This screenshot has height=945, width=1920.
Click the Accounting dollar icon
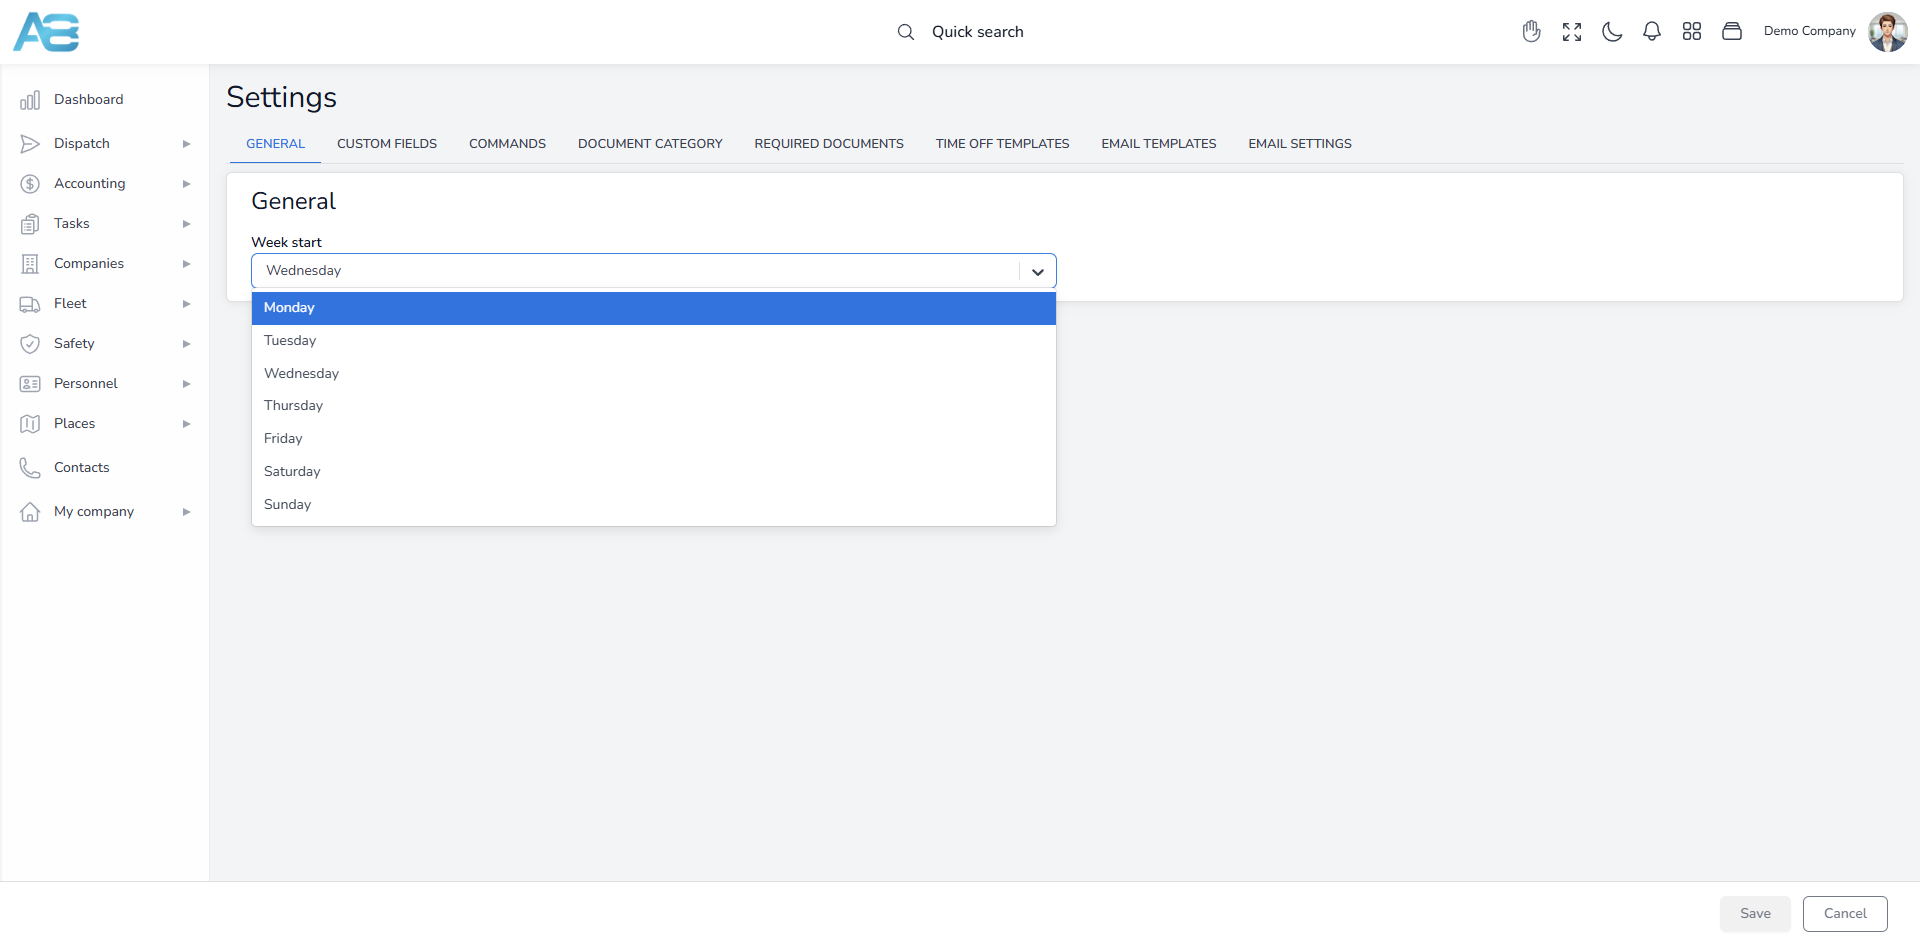30,184
